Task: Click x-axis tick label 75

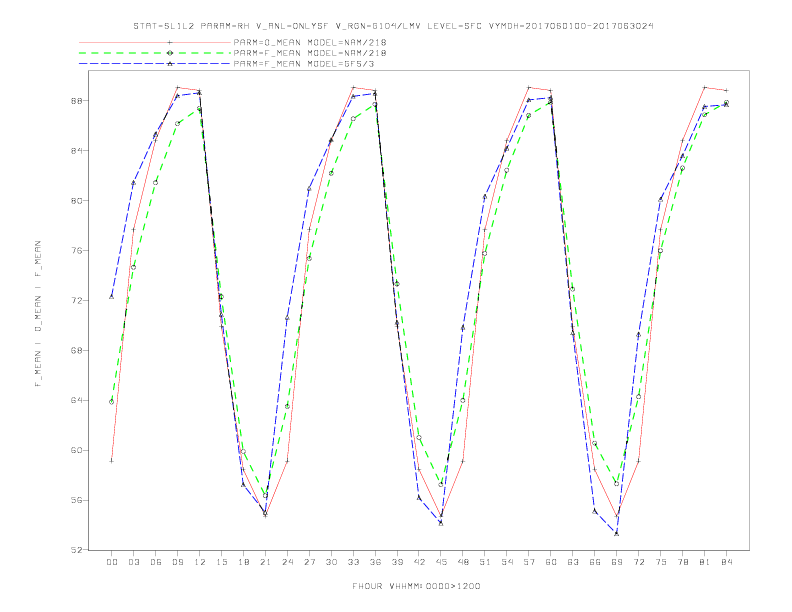Action: [x=661, y=562]
